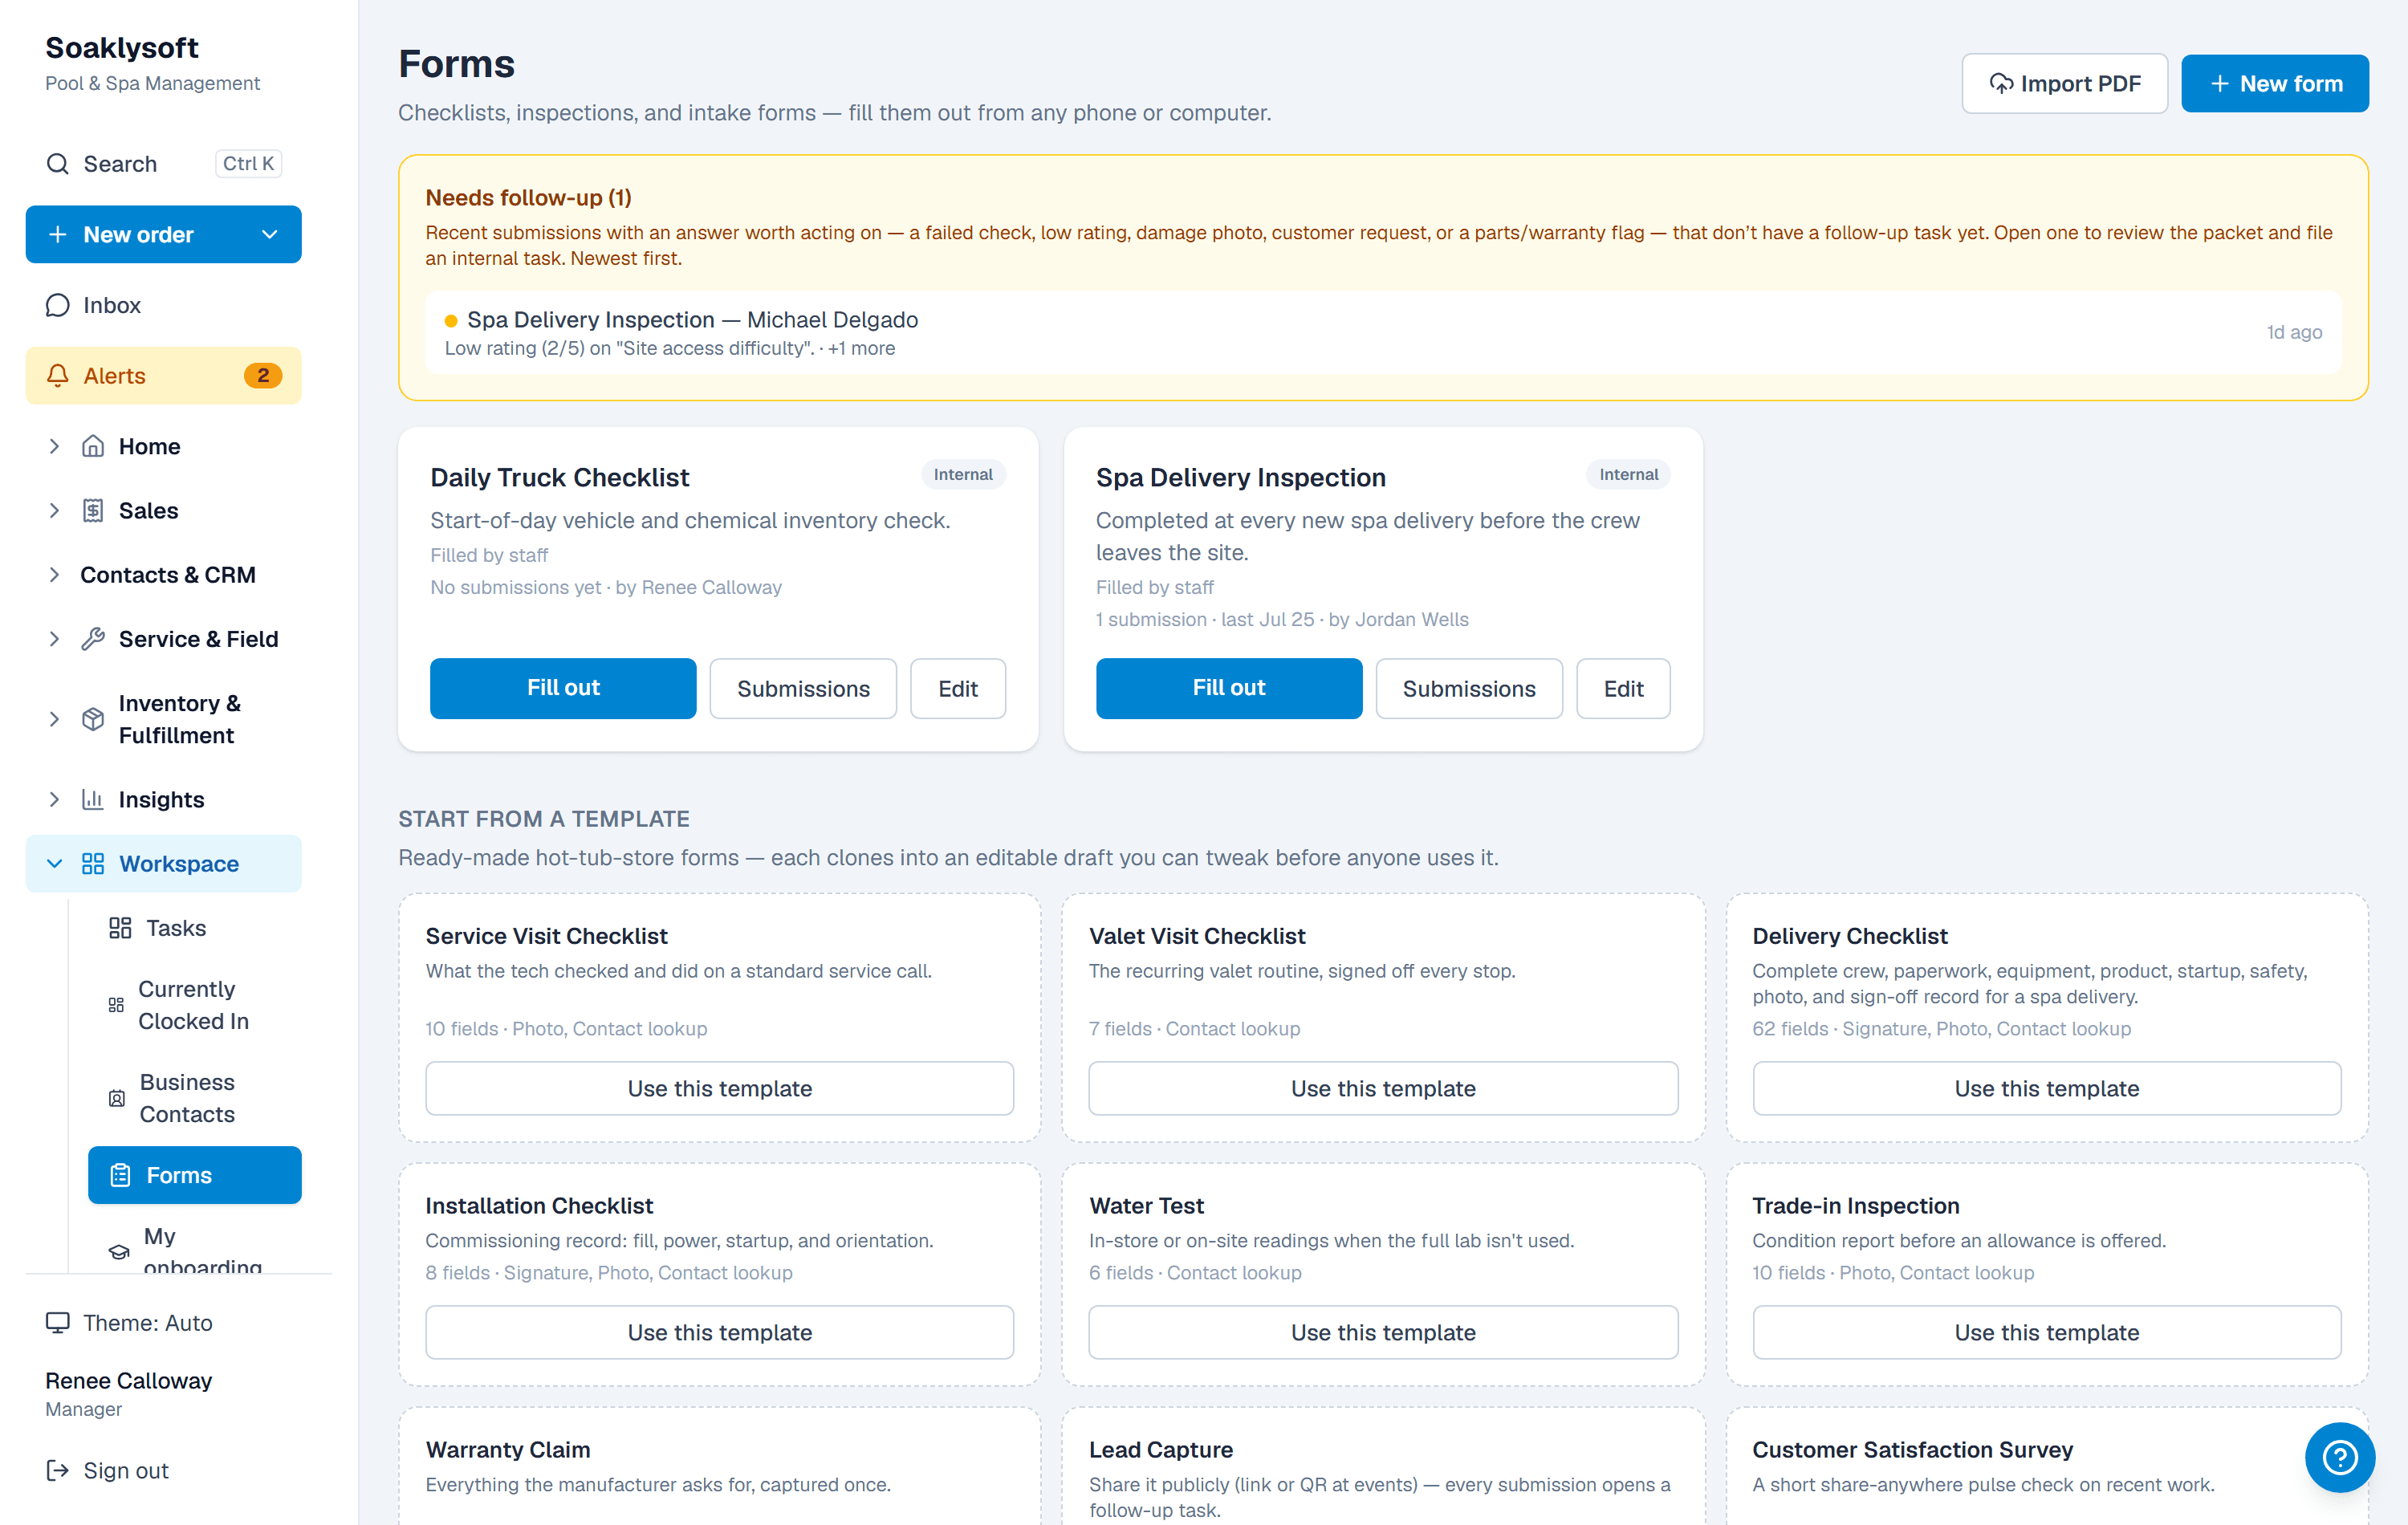The image size is (2408, 1525).
Task: Click the plus icon in New form
Action: tap(2219, 84)
